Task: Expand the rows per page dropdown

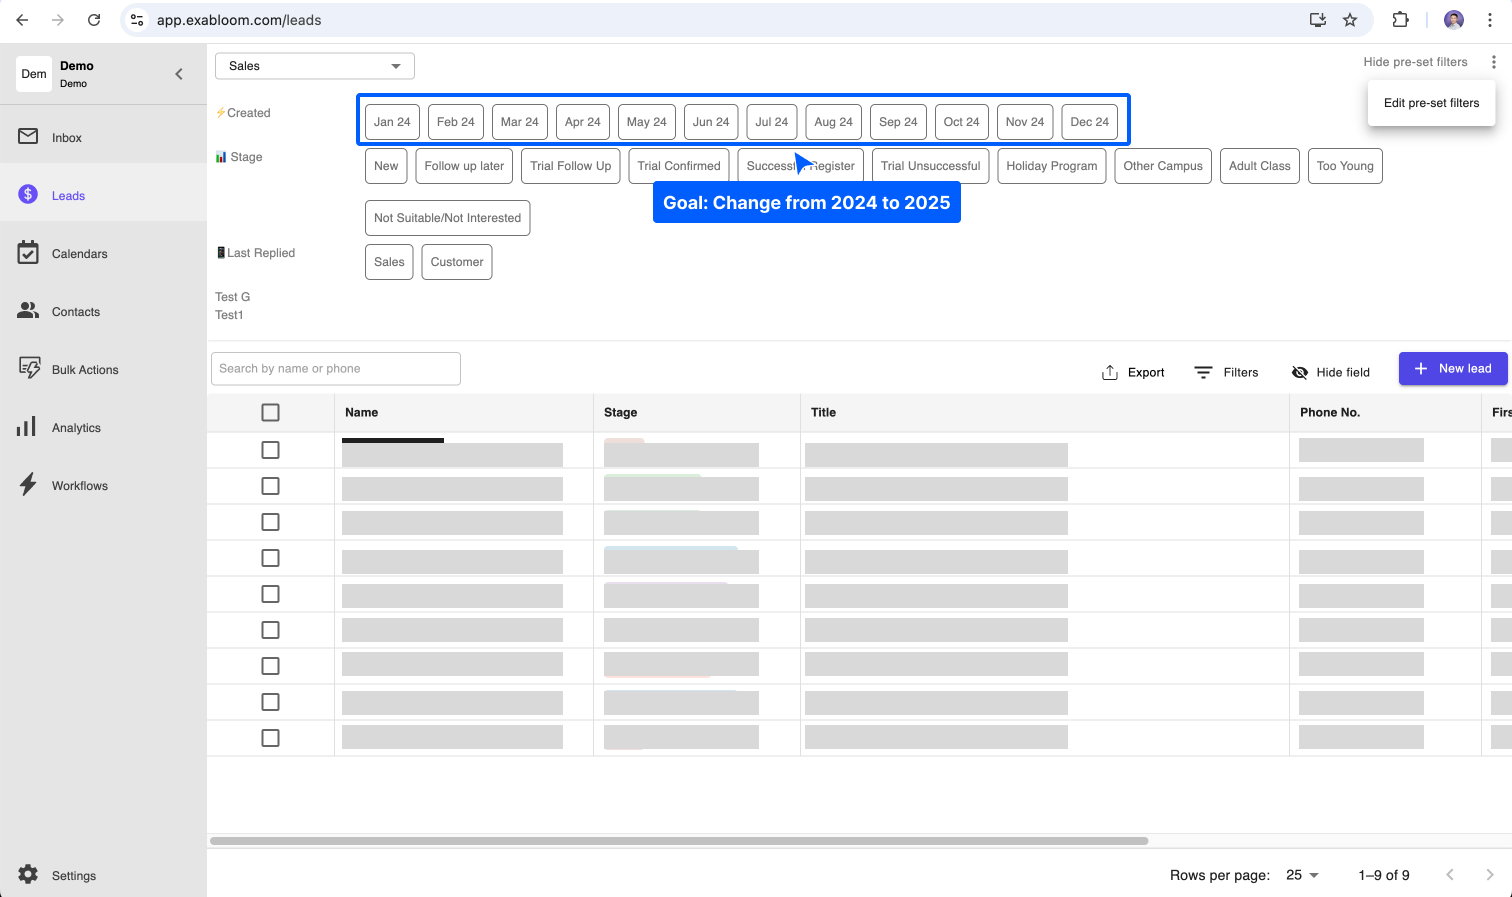Action: (x=1302, y=875)
